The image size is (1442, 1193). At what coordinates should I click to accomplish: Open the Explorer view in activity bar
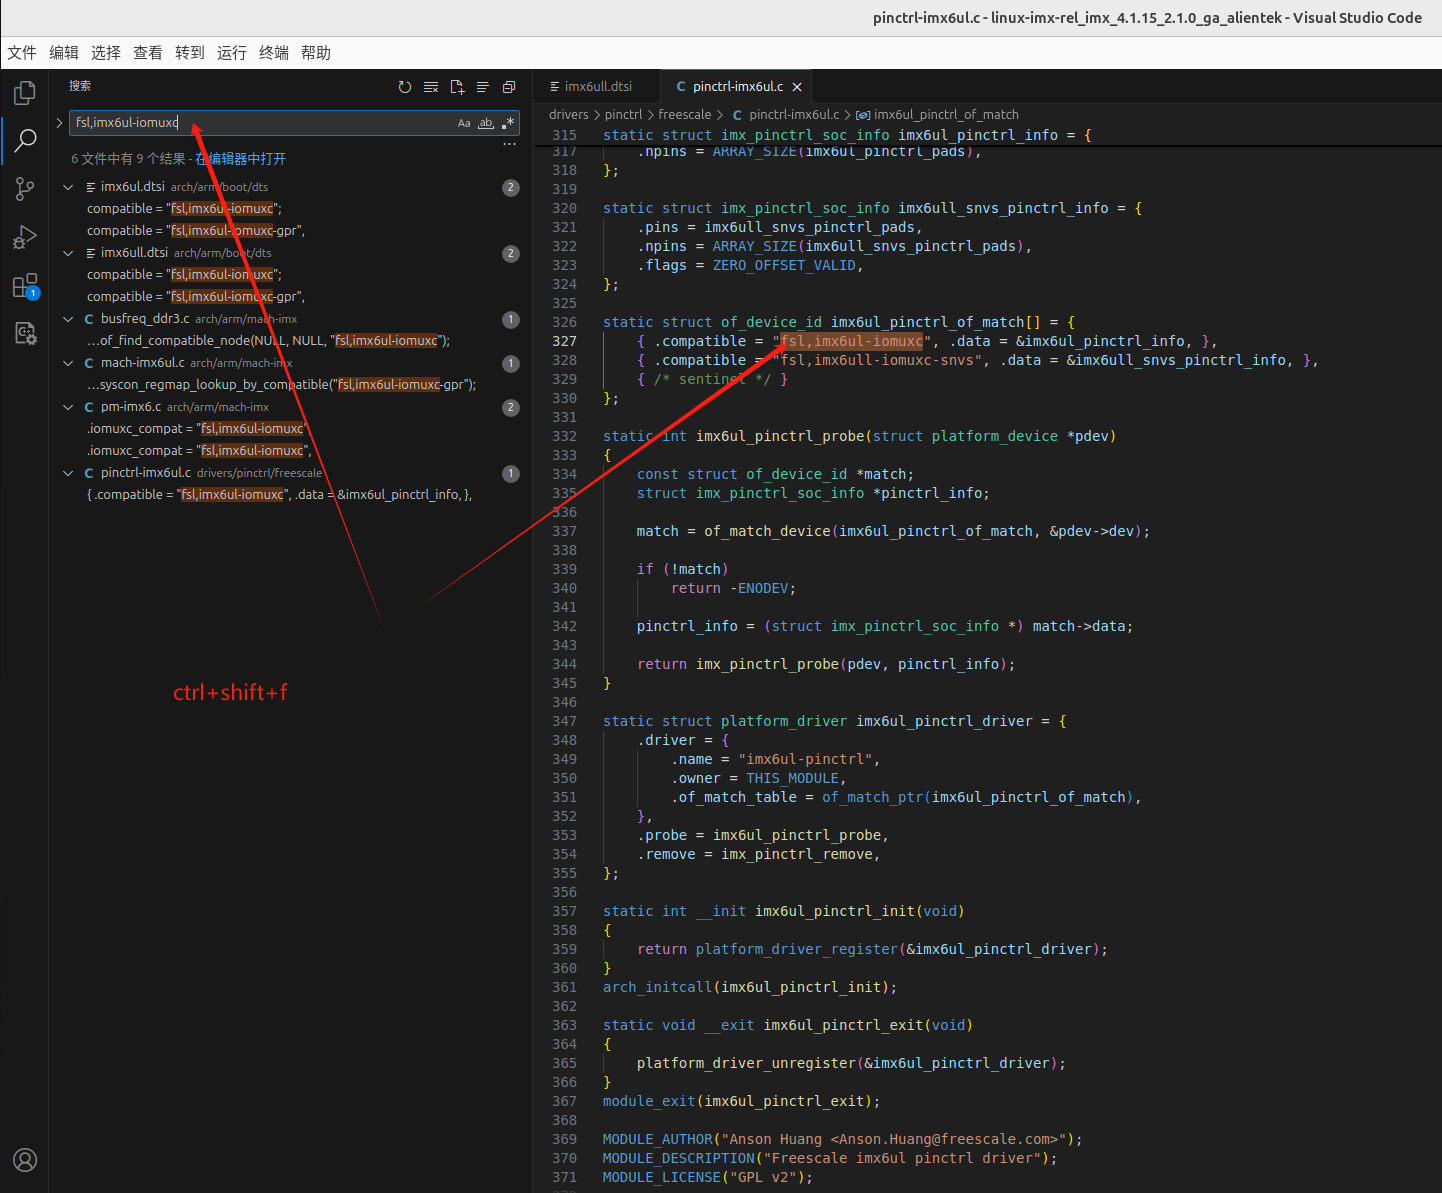click(24, 93)
